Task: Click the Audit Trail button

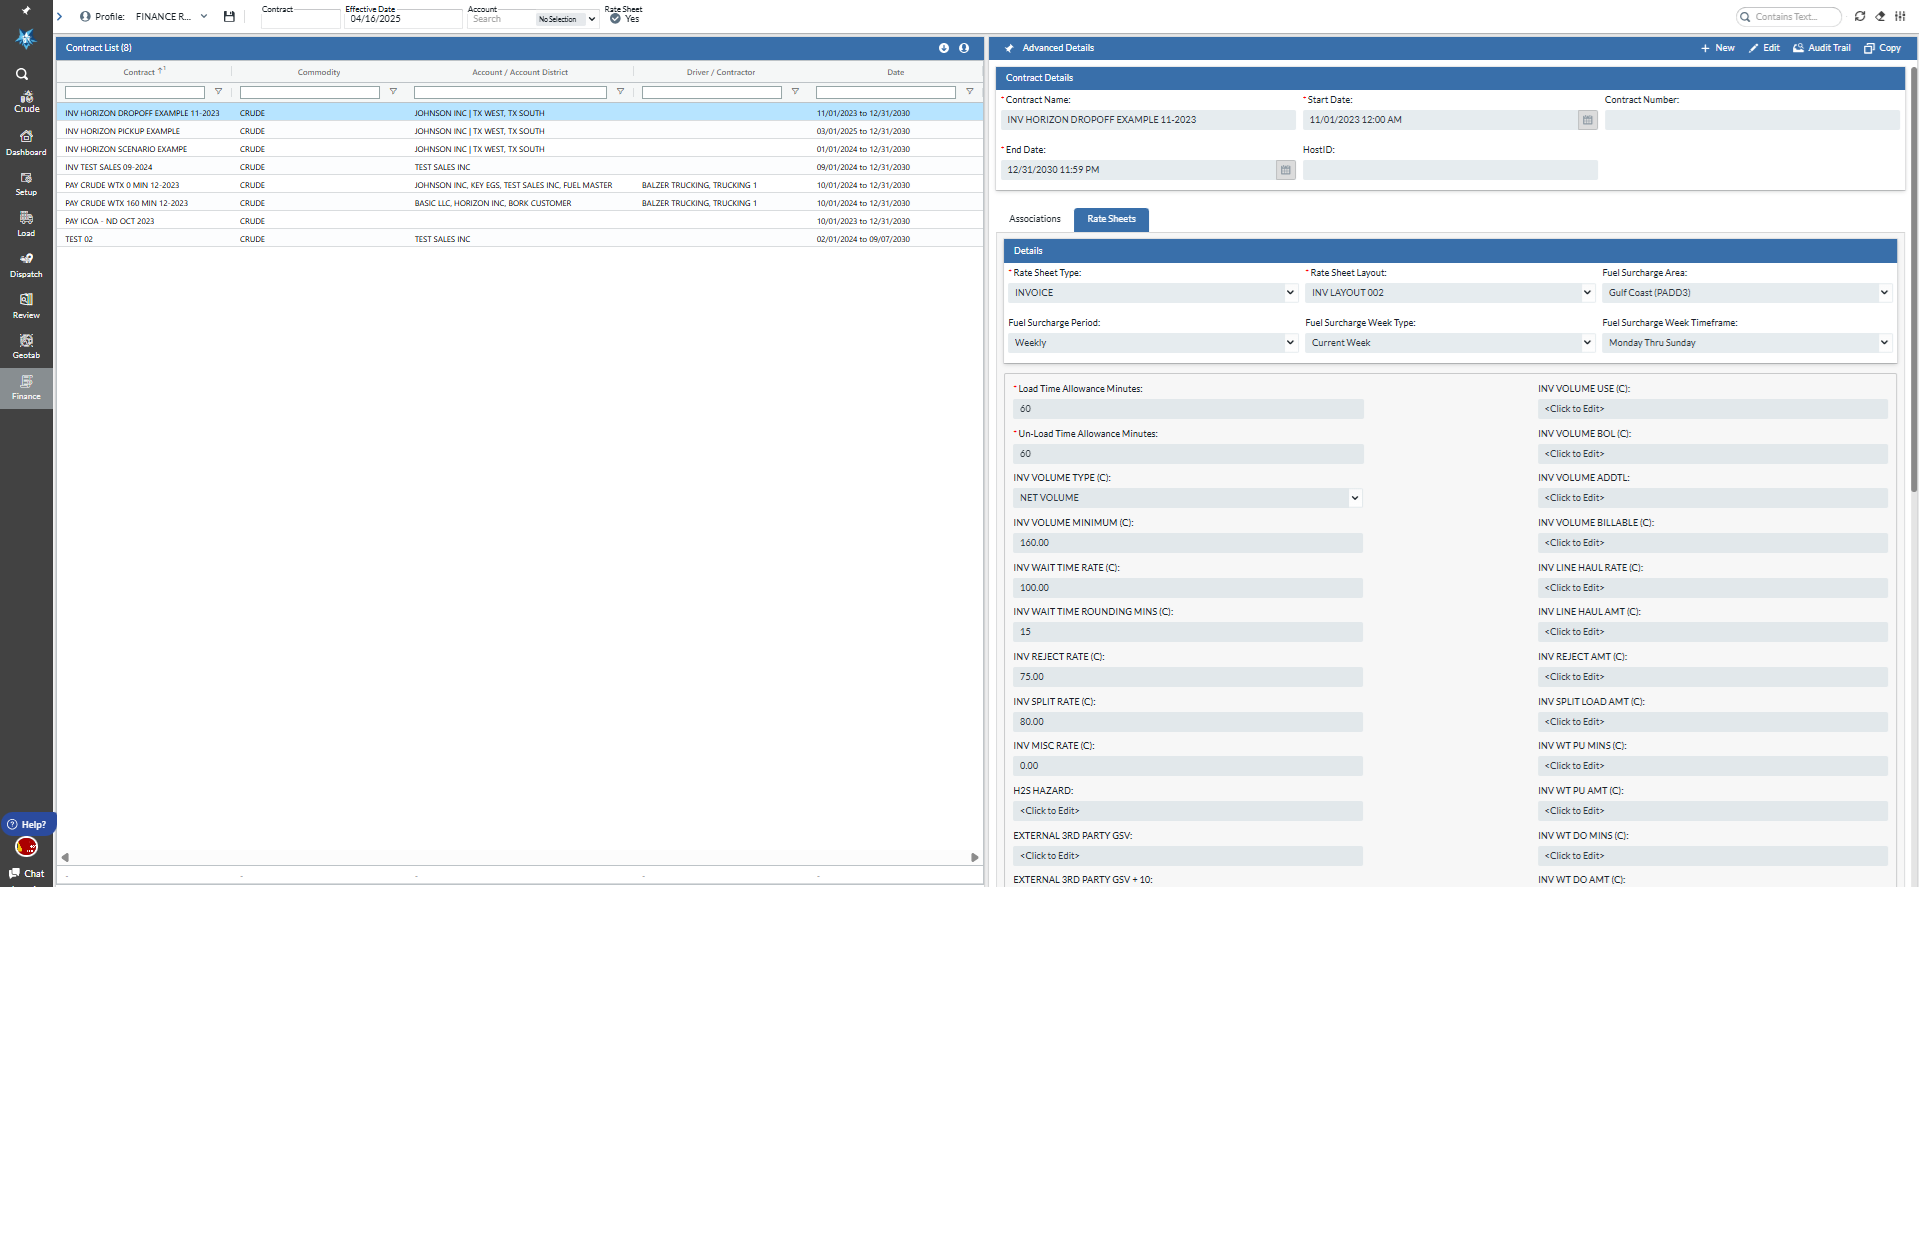Action: (1820, 48)
